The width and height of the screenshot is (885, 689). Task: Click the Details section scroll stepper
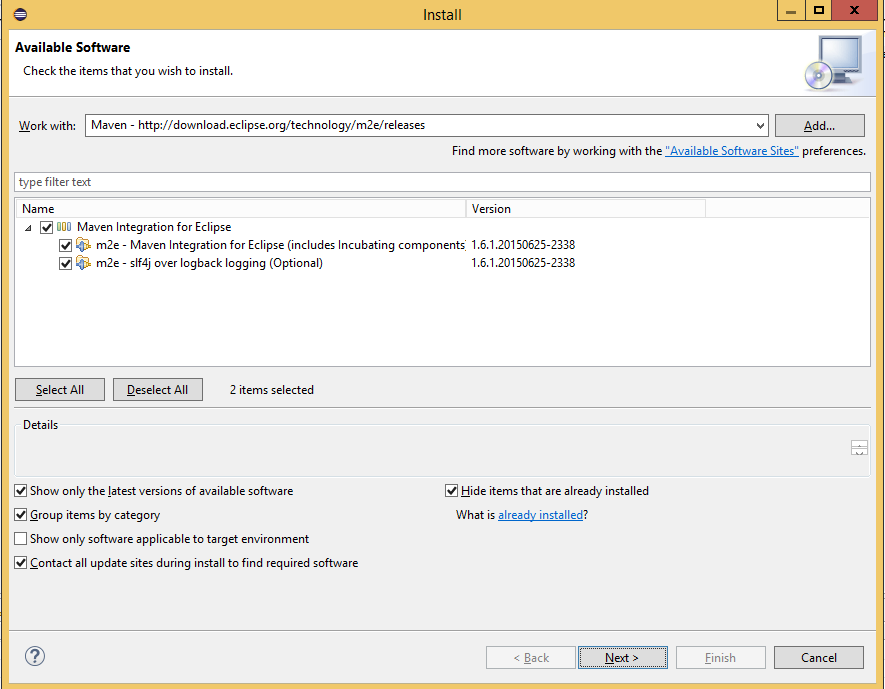coord(859,448)
